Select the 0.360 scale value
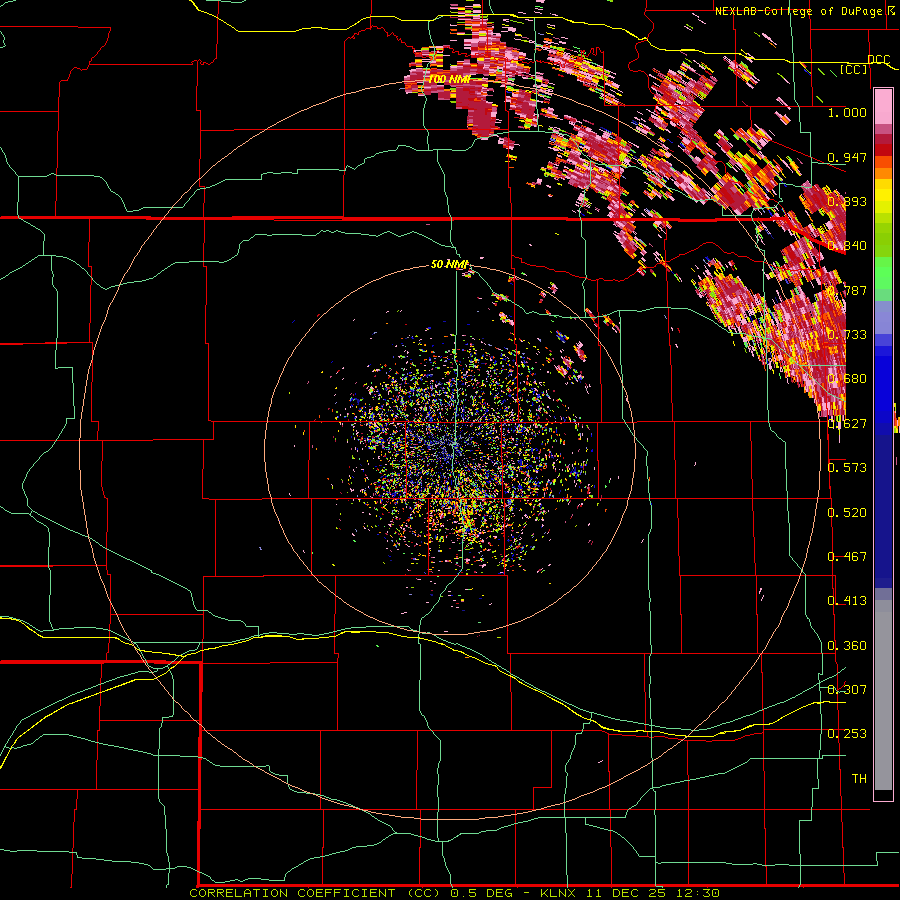The width and height of the screenshot is (900, 900). (847, 645)
